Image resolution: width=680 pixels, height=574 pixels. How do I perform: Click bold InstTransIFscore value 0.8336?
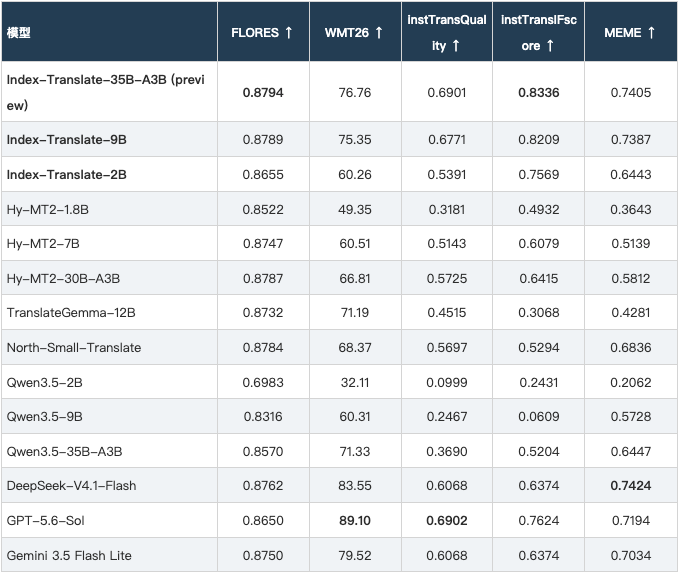pos(539,92)
